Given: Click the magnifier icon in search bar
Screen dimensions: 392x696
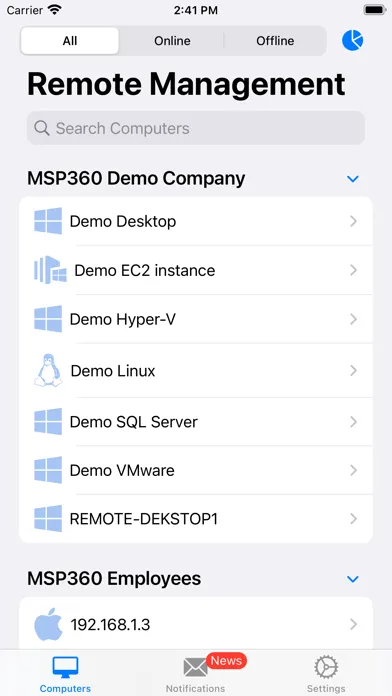Looking at the screenshot, I should pyautogui.click(x=42, y=128).
